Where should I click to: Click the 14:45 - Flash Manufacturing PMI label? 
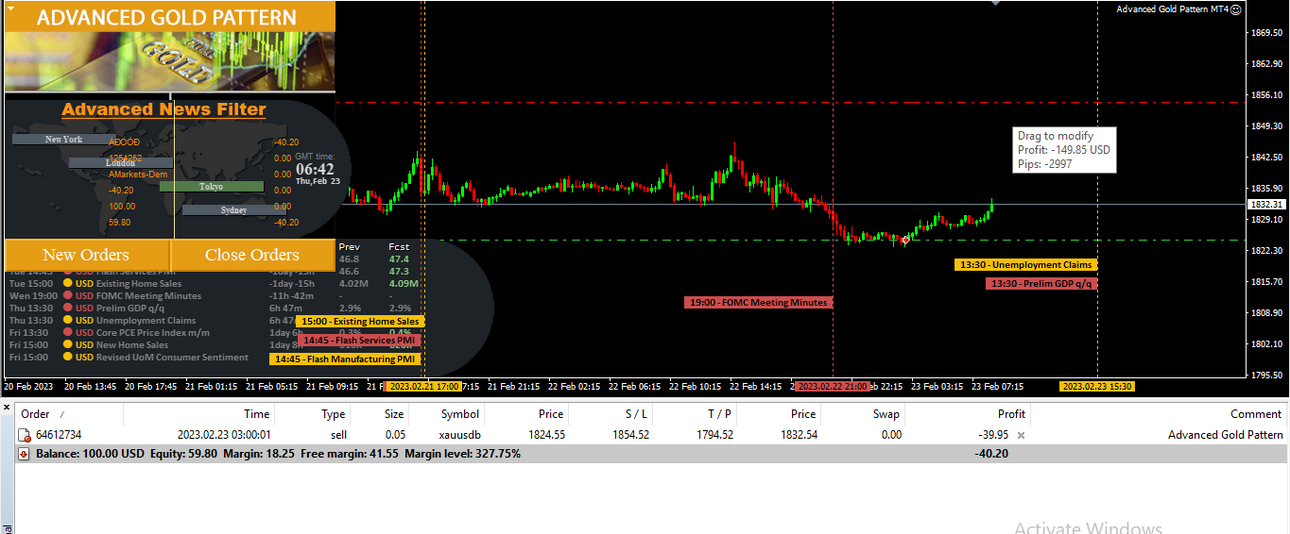(x=345, y=359)
